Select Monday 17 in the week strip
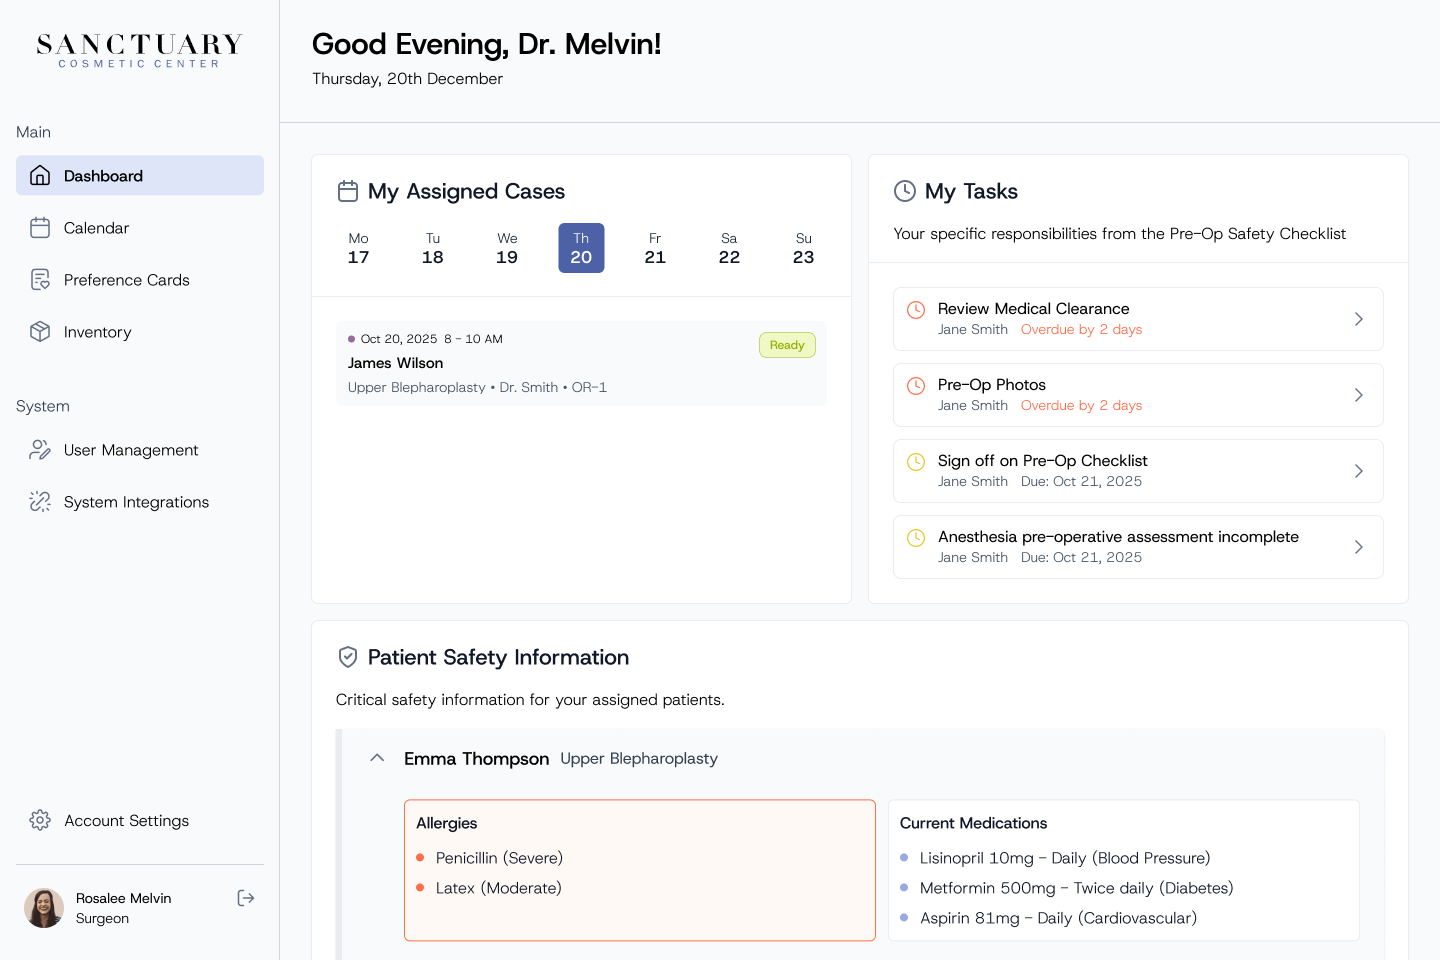1440x960 pixels. tap(359, 248)
